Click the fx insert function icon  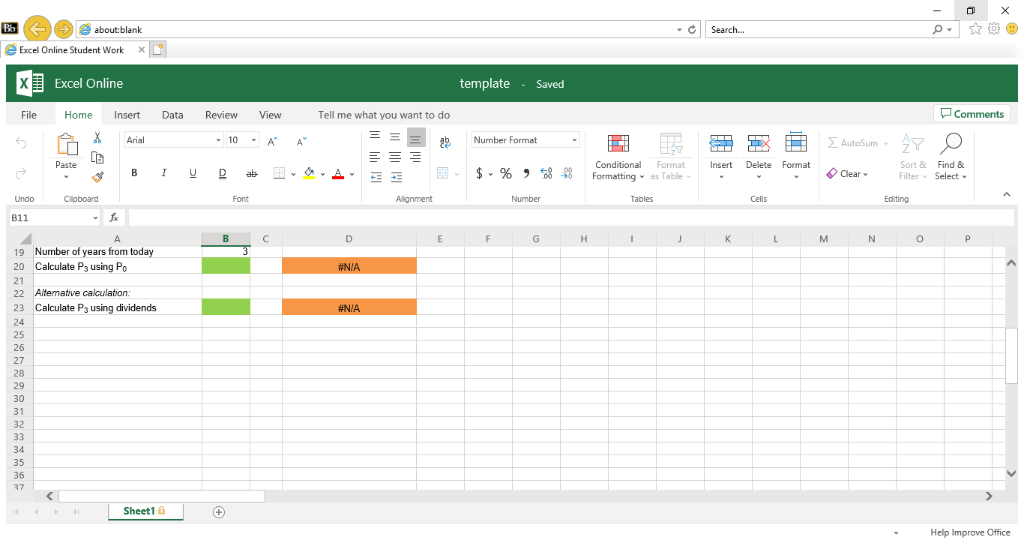click(114, 217)
